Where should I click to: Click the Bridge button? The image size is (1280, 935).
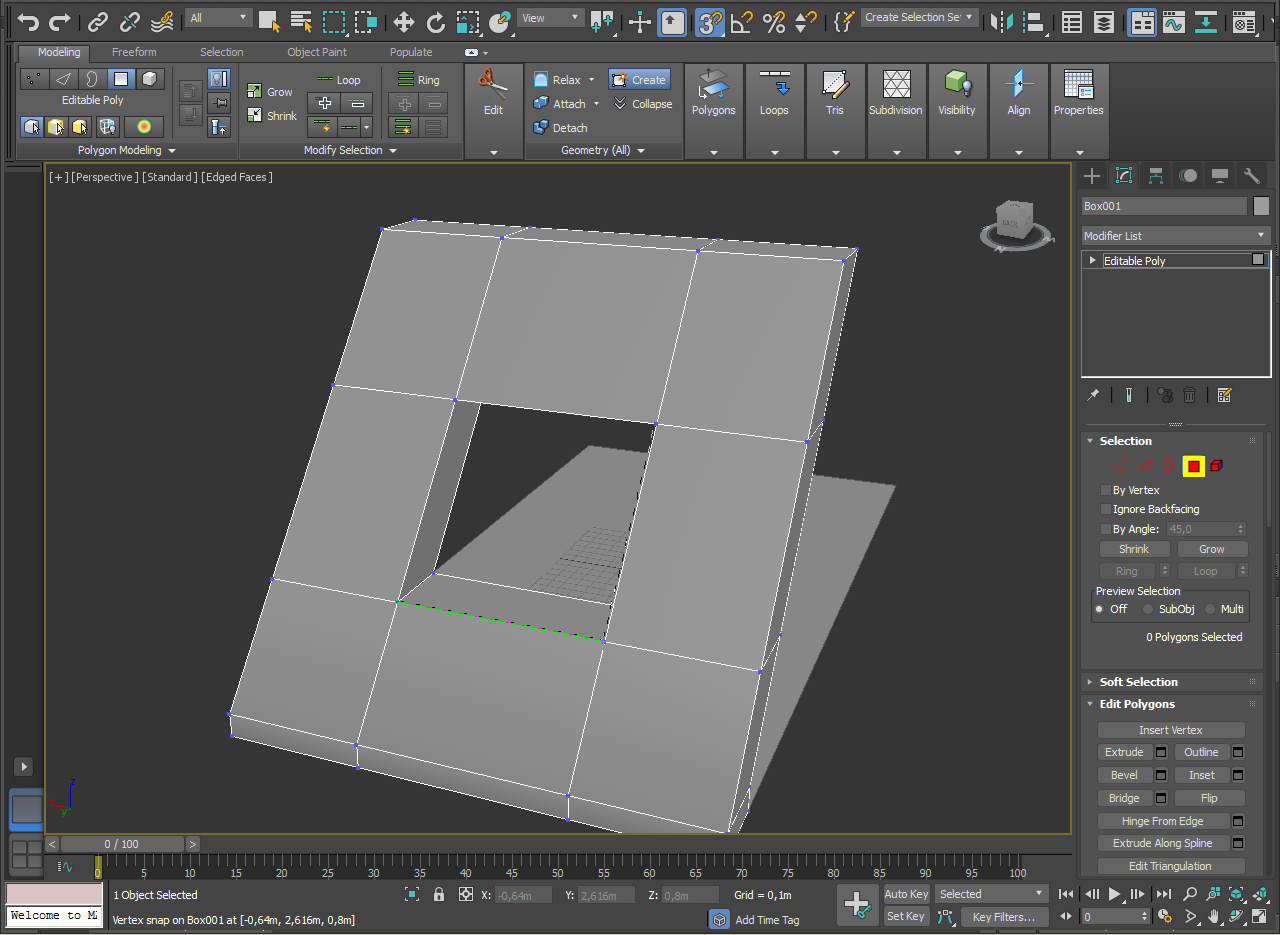[x=1124, y=798]
